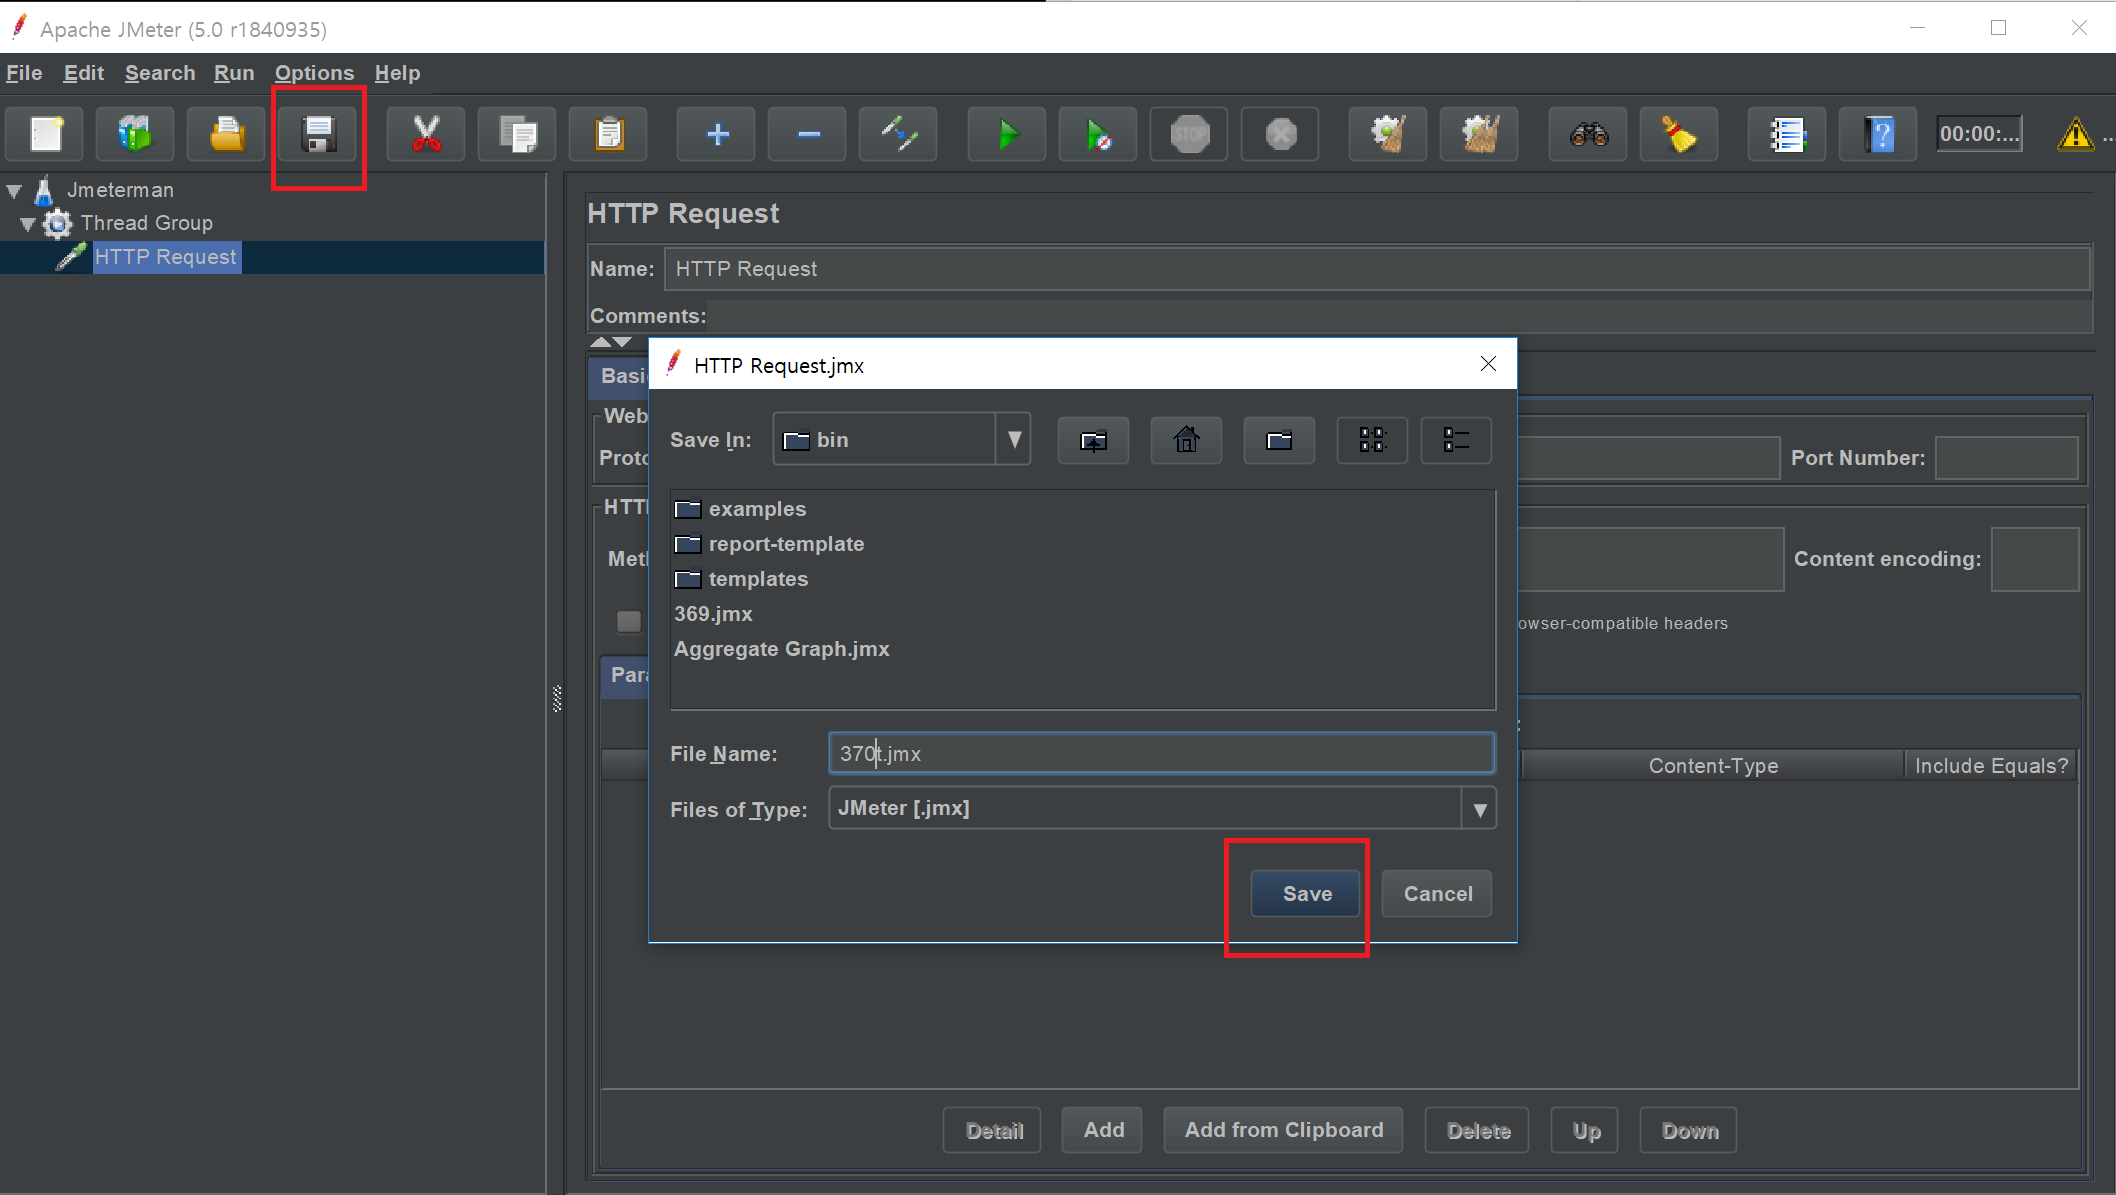The width and height of the screenshot is (2116, 1195).
Task: Click the Clear All results icon
Action: coord(1480,134)
